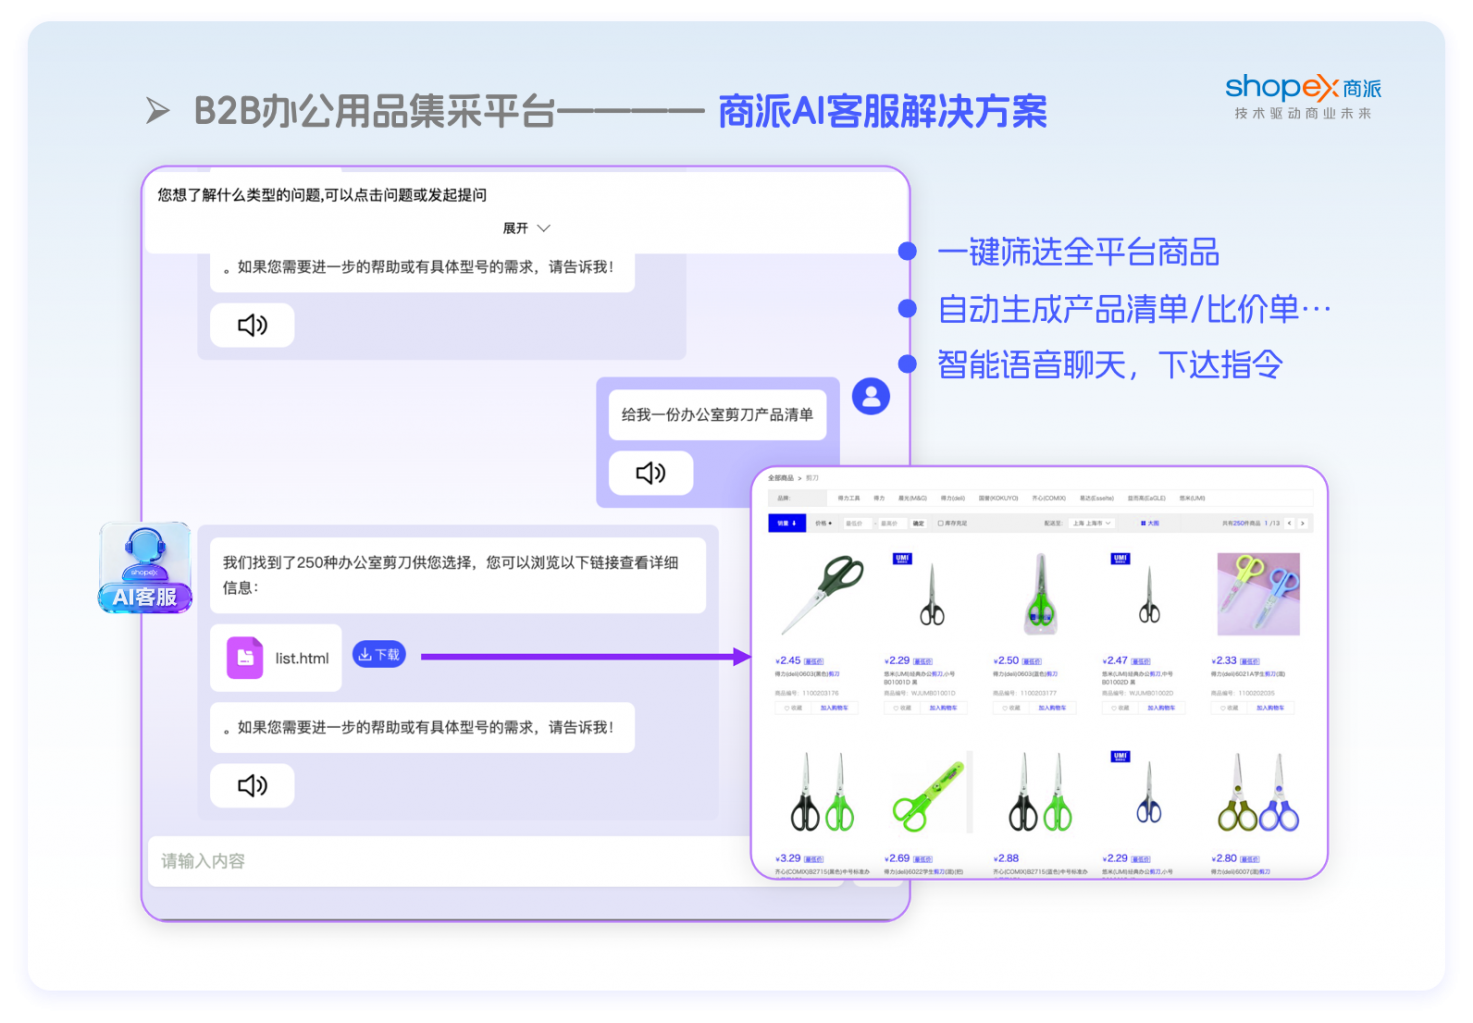This screenshot has height=1023, width=1473.
Task: Play audio of the top AI reply
Action: 252,325
